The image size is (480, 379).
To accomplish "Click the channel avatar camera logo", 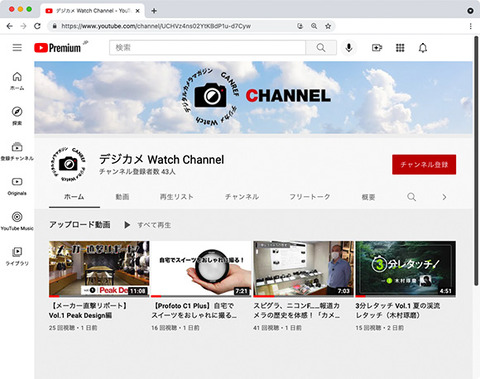I will coord(68,164).
